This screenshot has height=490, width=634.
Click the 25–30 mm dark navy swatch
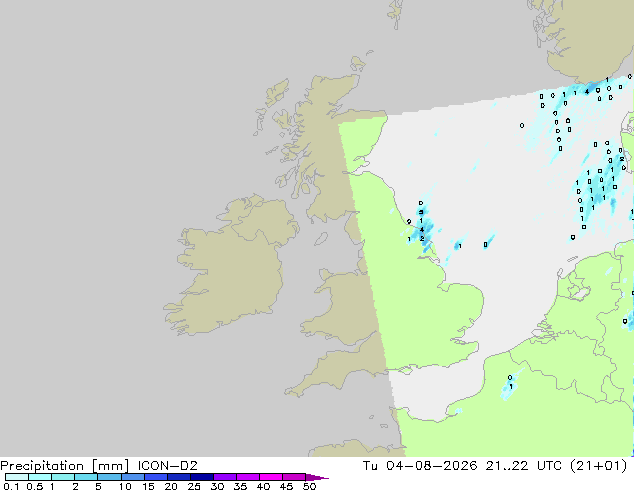pyautogui.click(x=202, y=477)
